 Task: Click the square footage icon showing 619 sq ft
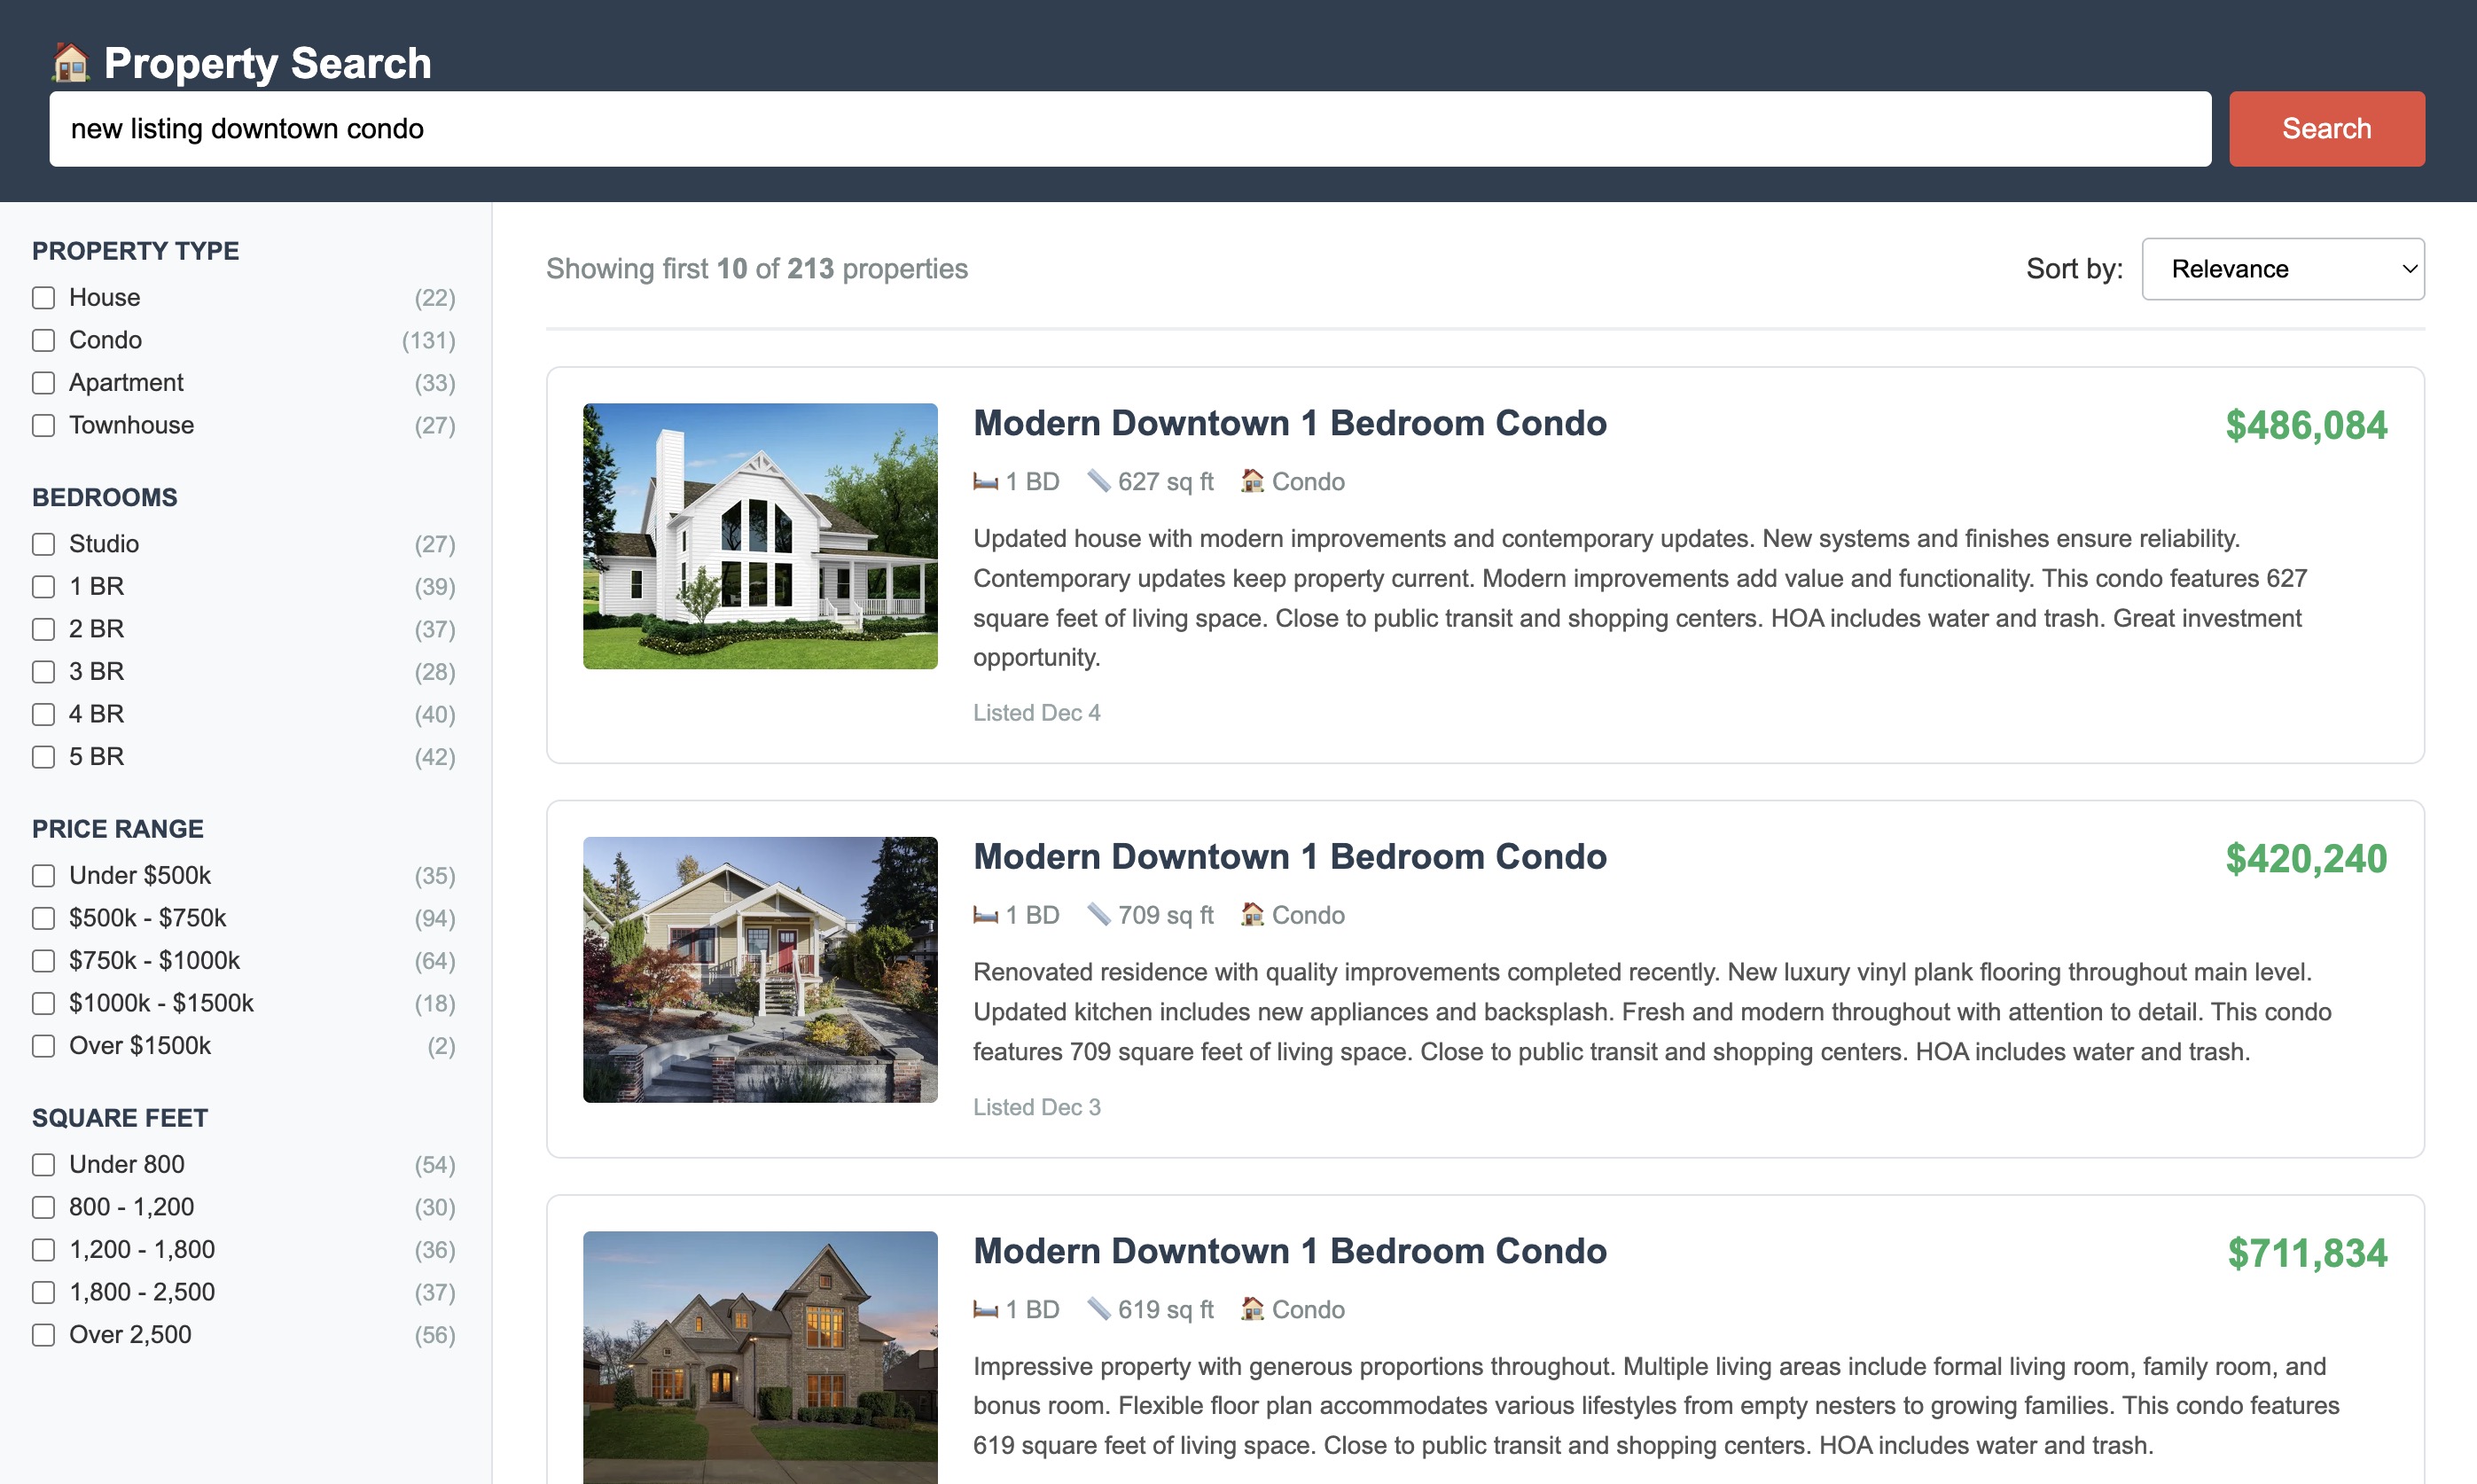coord(1101,1309)
